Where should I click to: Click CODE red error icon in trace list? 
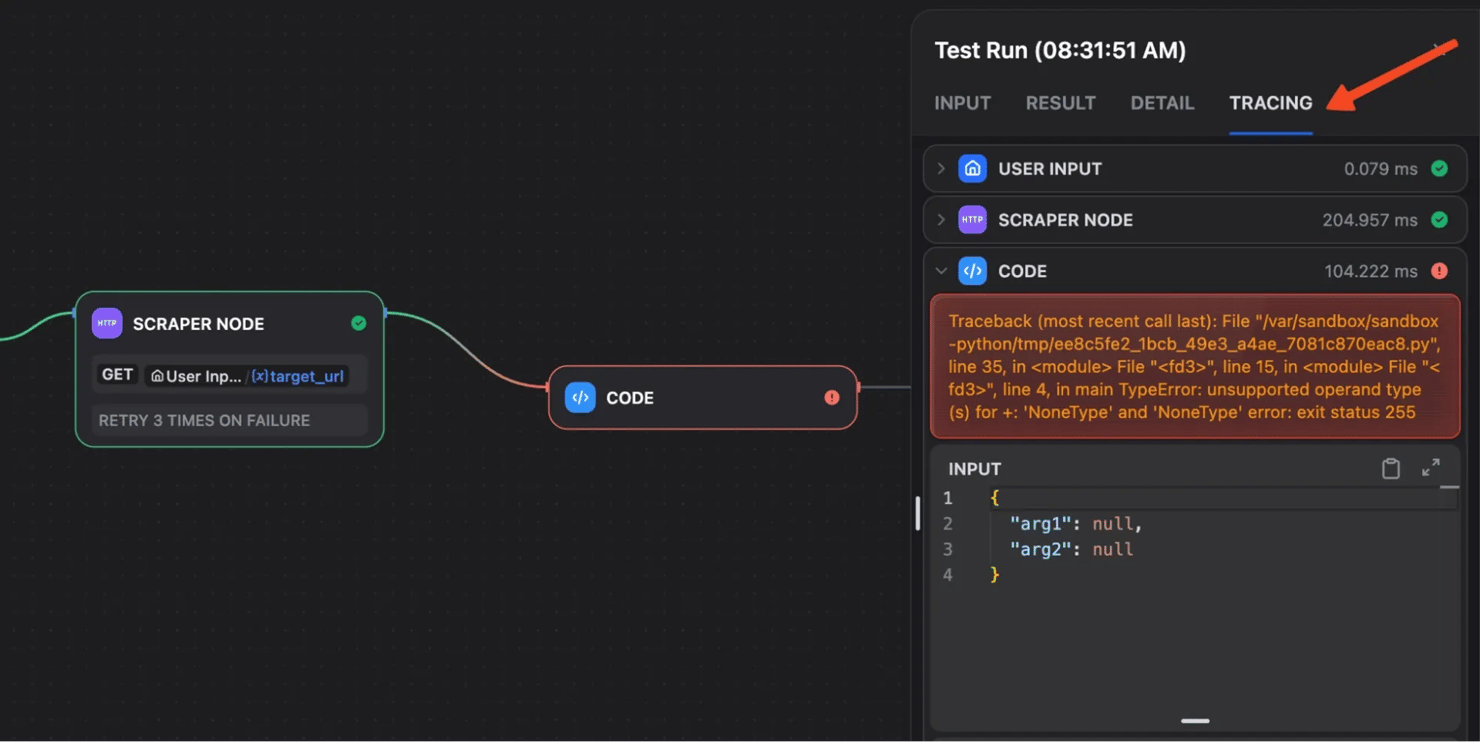tap(1439, 271)
